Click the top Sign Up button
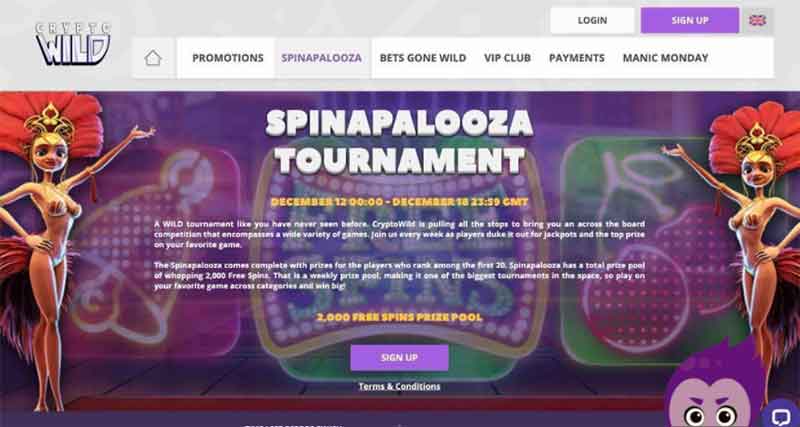Image resolution: width=800 pixels, height=427 pixels. pyautogui.click(x=690, y=20)
